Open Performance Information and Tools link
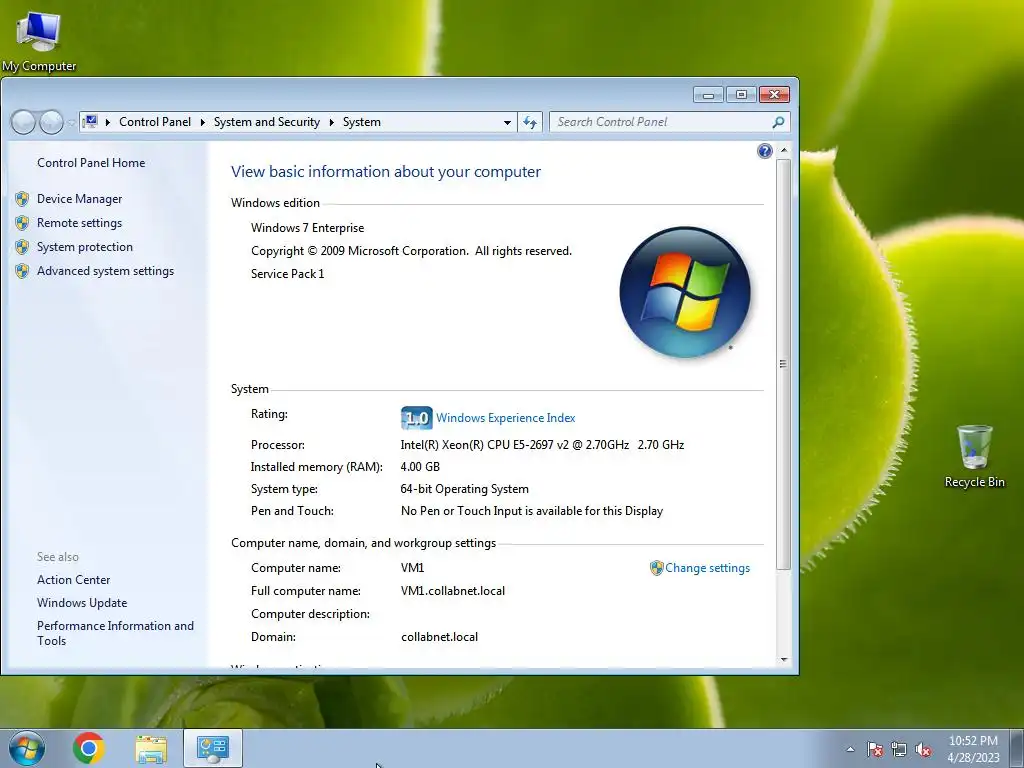This screenshot has height=768, width=1024. pos(115,633)
